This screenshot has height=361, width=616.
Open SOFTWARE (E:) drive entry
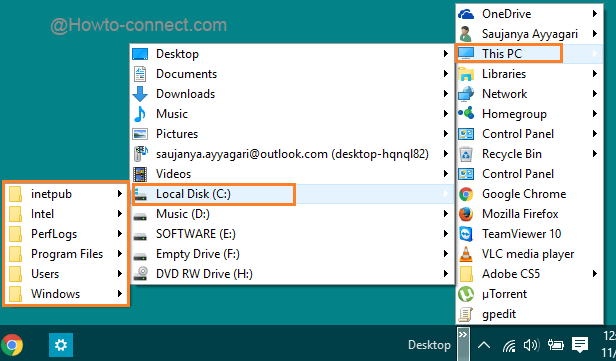[x=292, y=234]
